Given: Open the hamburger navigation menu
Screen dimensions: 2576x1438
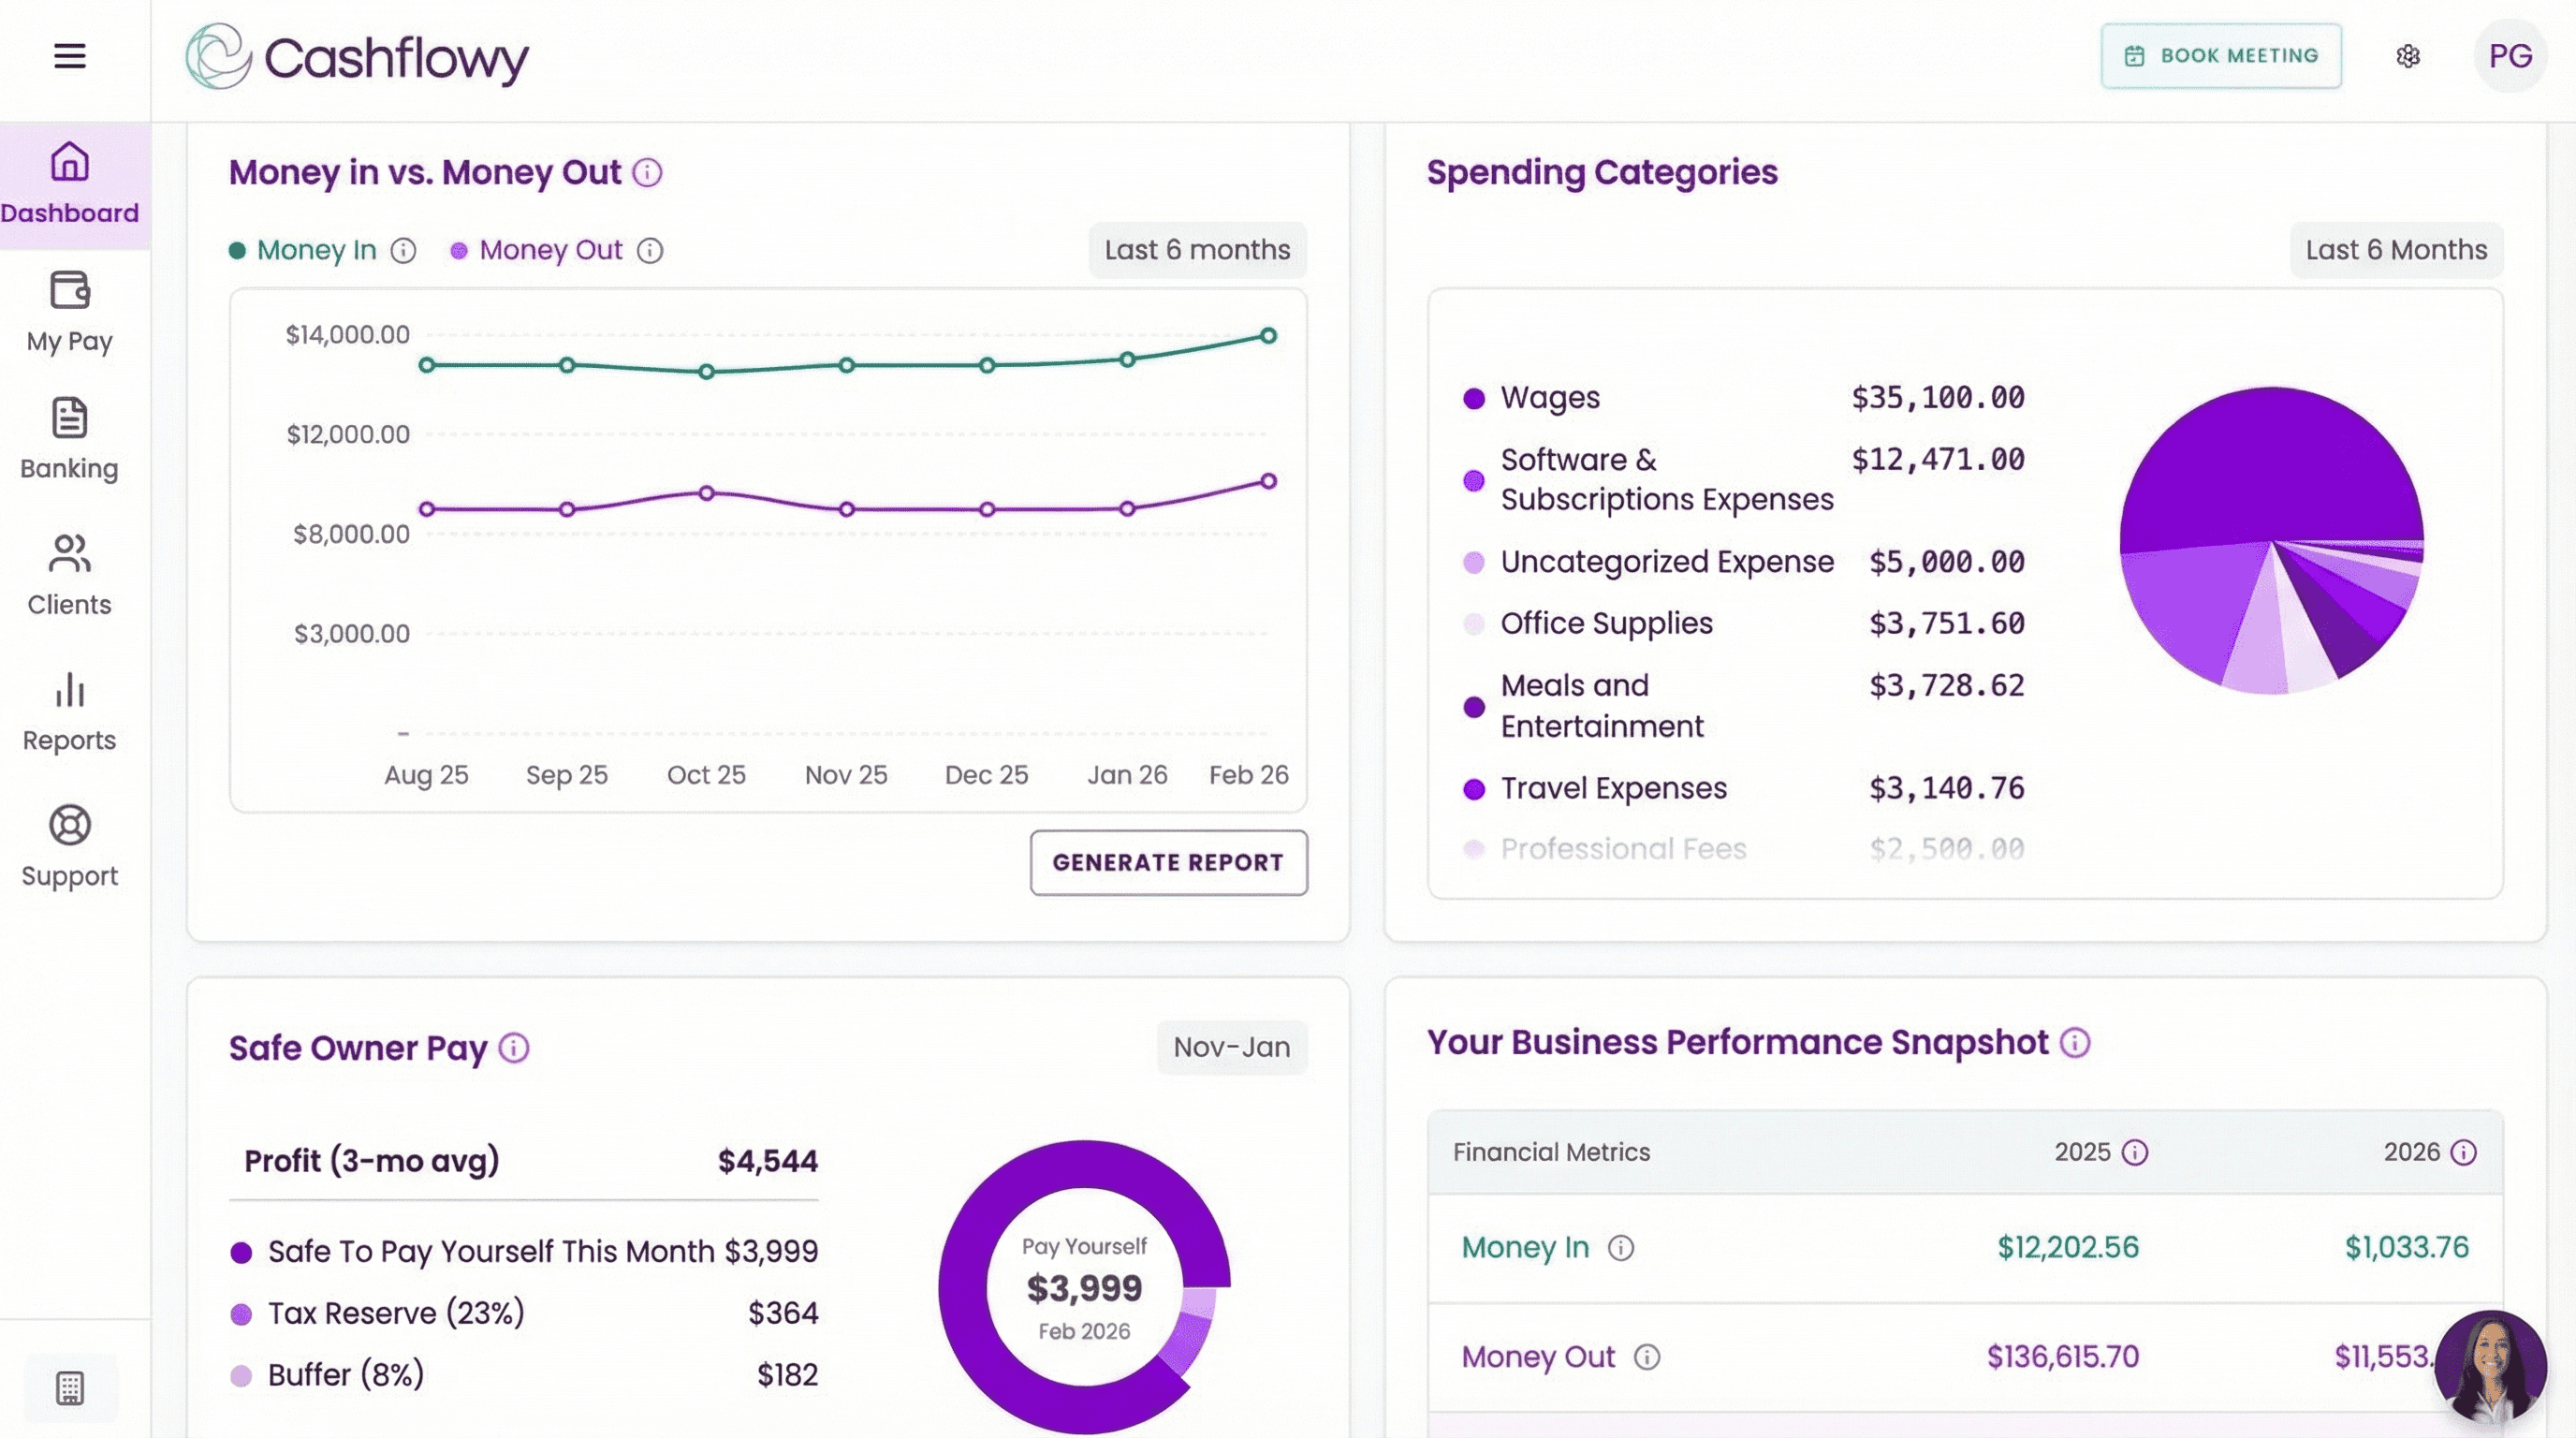Looking at the screenshot, I should [x=69, y=56].
